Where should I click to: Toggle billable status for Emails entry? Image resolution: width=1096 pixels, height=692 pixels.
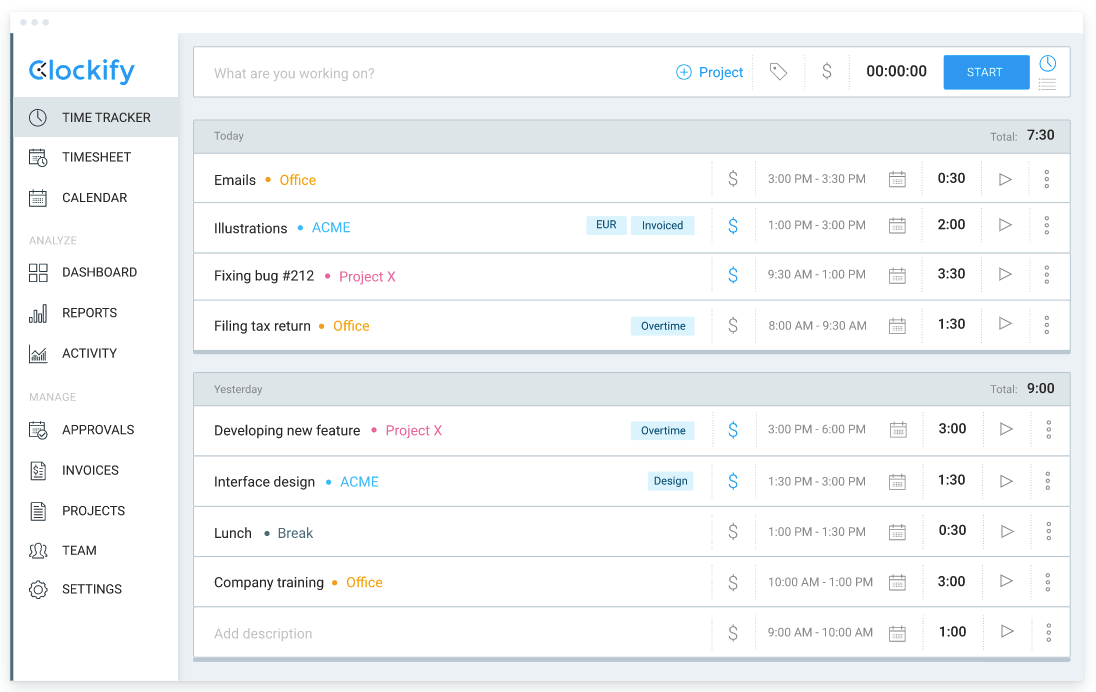point(733,179)
